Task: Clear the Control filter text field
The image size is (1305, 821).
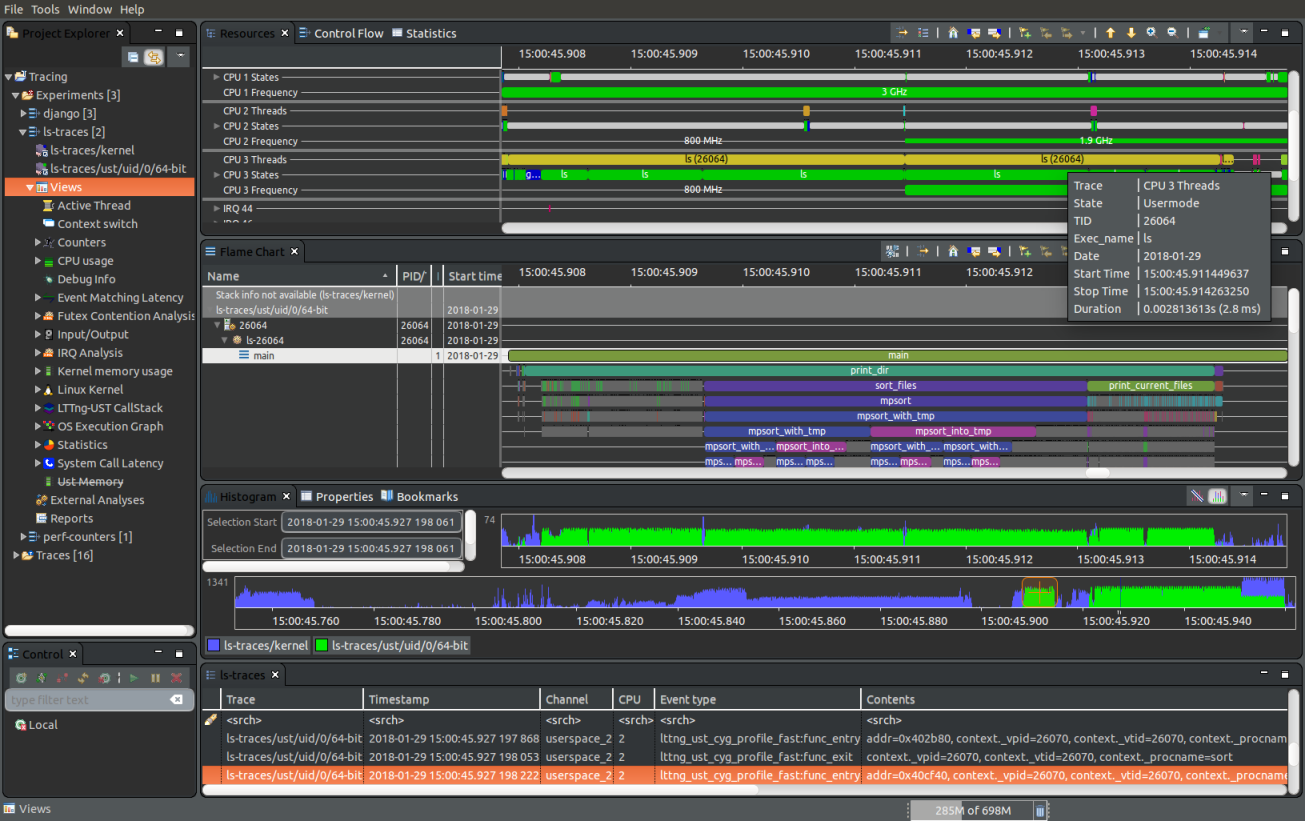Action: coord(176,700)
